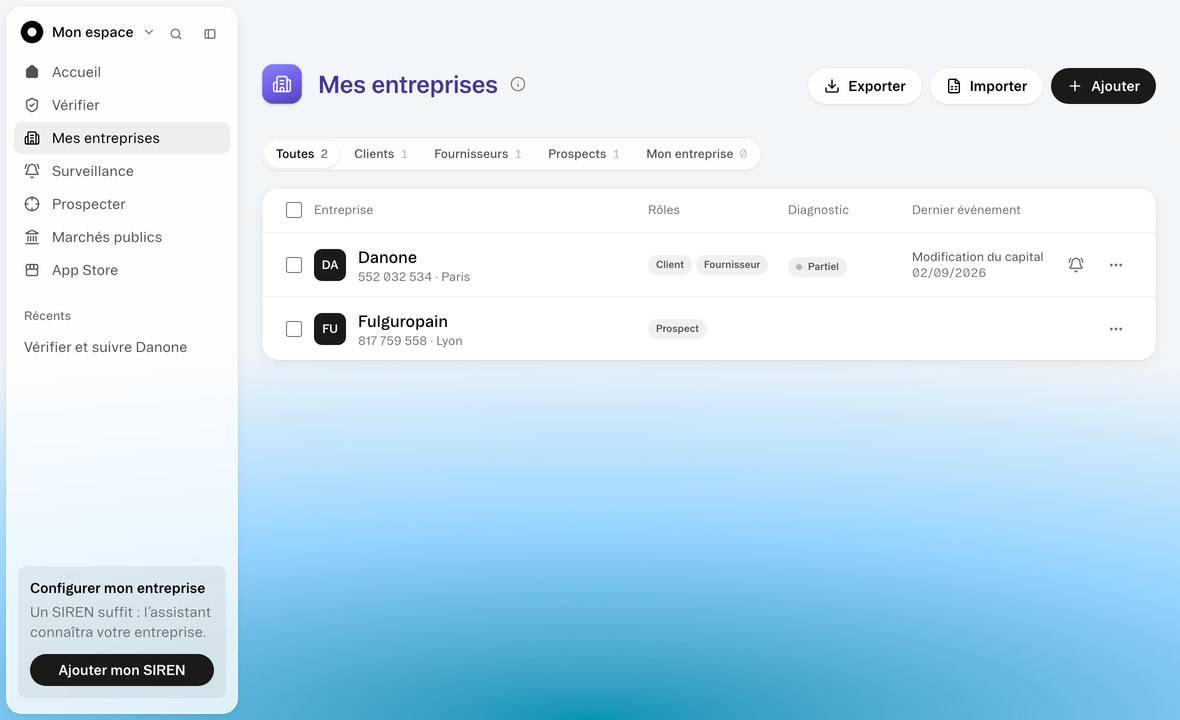This screenshot has width=1180, height=720.
Task: Toggle the select-all Entreprise header checkbox
Action: point(294,210)
